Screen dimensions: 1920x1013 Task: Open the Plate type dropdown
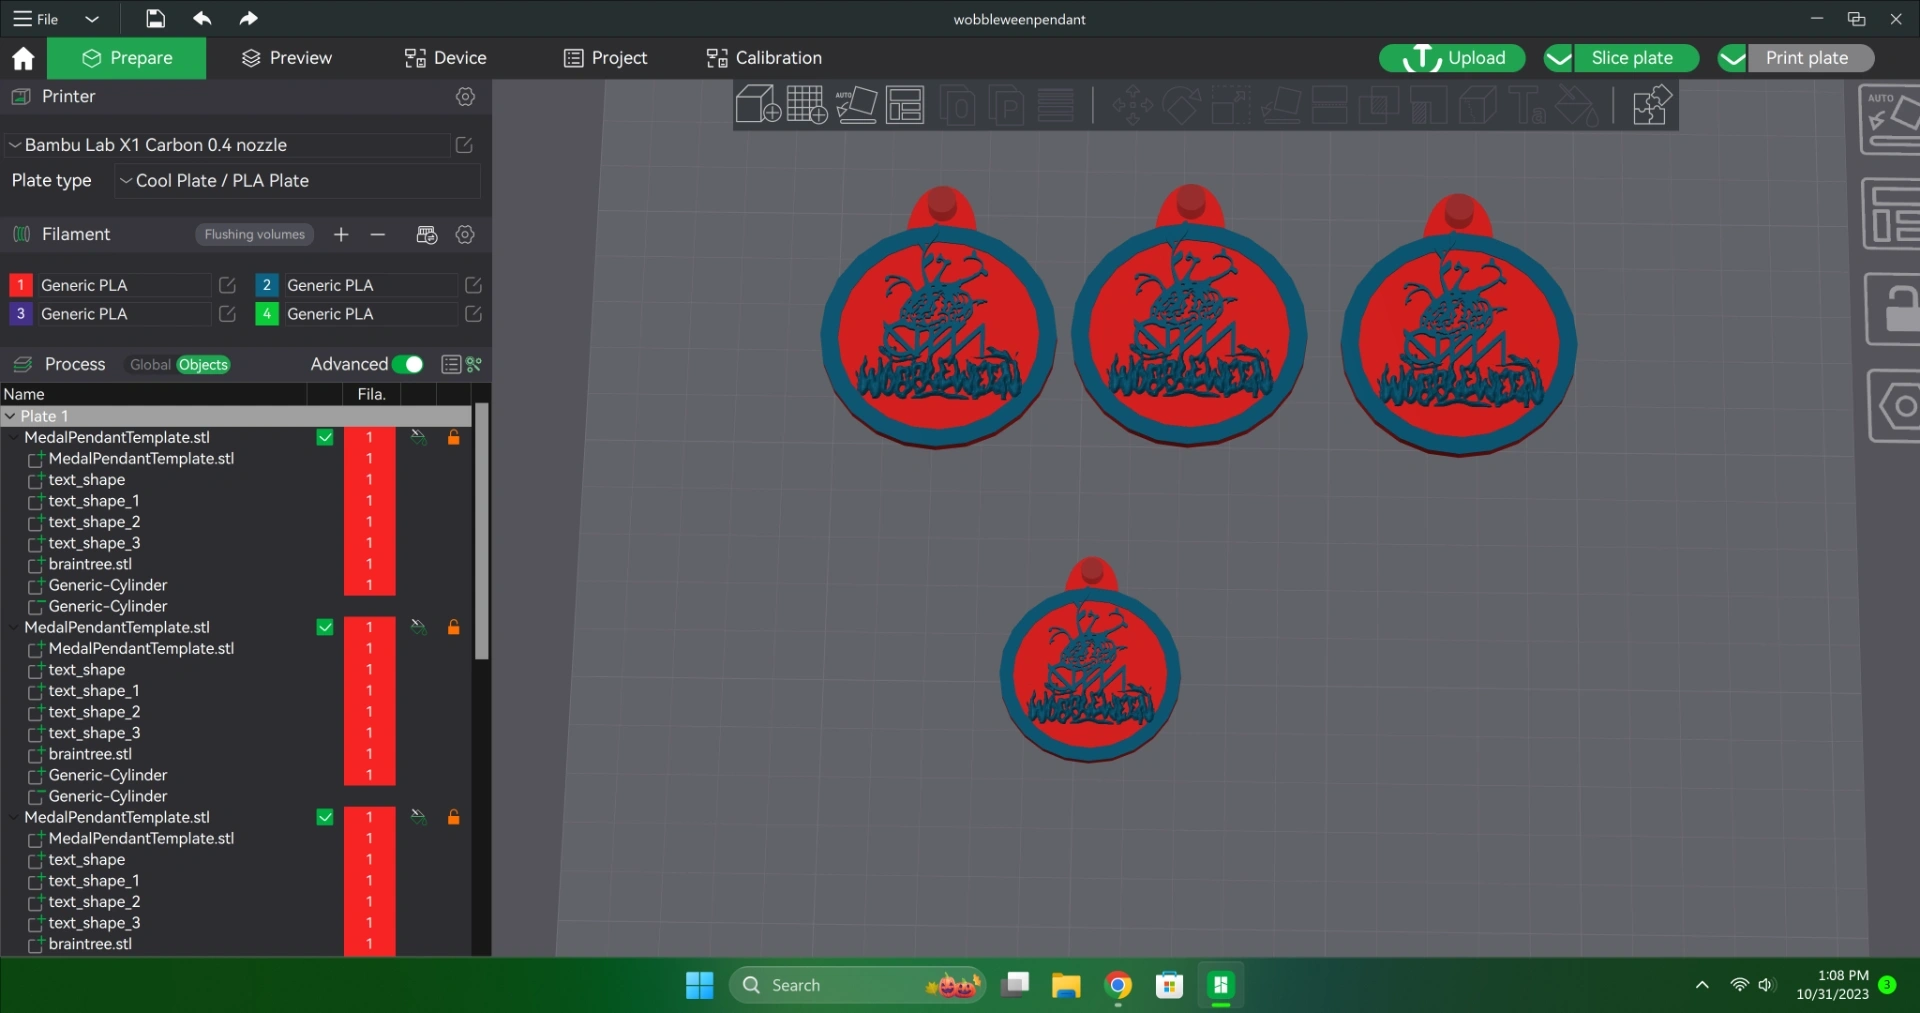(x=298, y=181)
